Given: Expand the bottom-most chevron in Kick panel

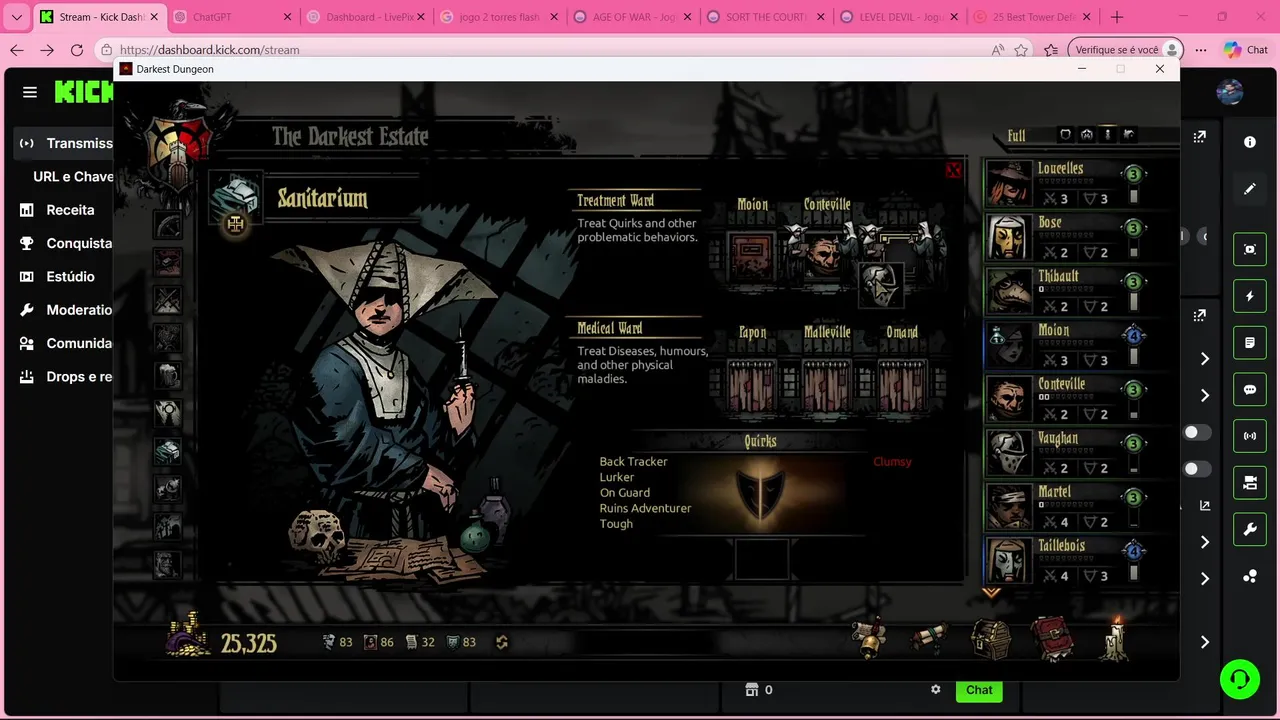Looking at the screenshot, I should pyautogui.click(x=1205, y=642).
